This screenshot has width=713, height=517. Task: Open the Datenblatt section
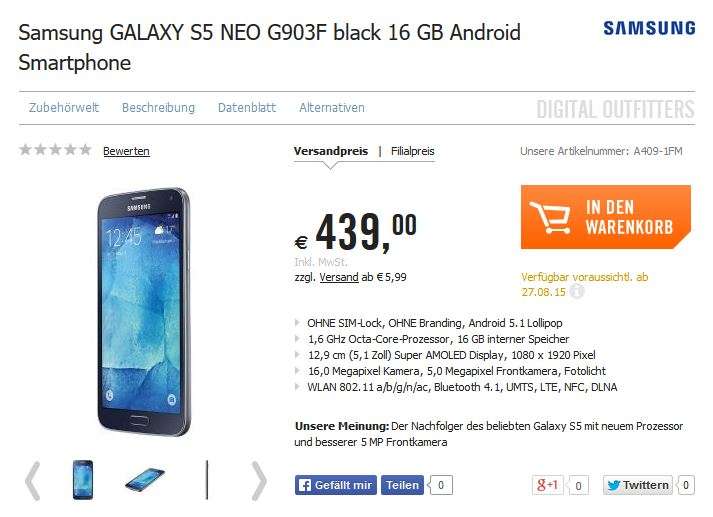pos(246,108)
